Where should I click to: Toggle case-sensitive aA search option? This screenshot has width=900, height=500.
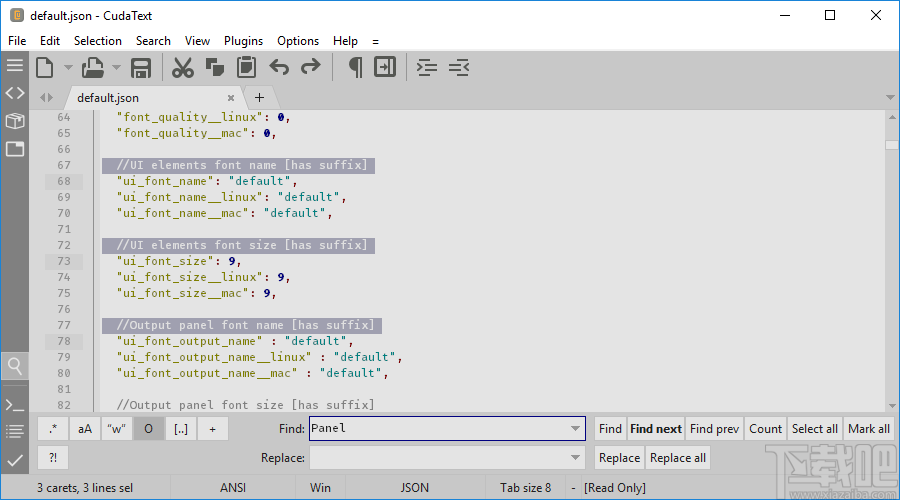[x=85, y=429]
